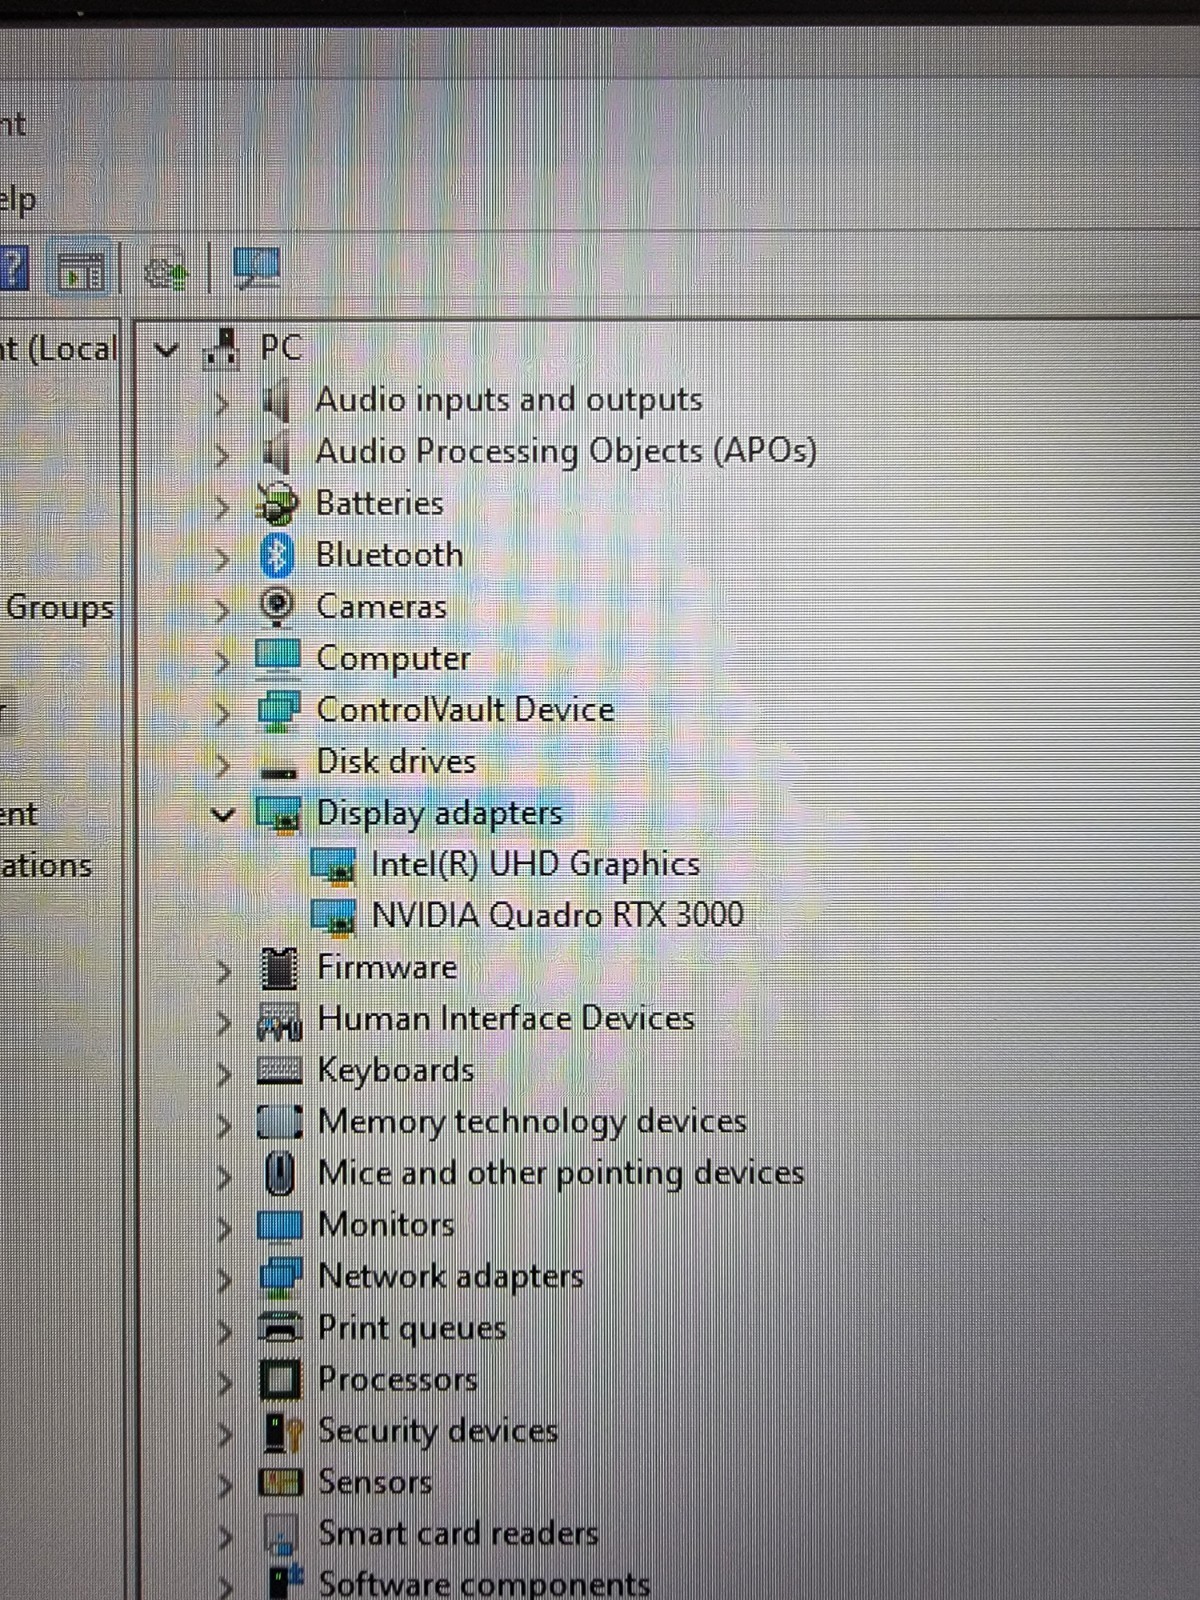Expand the Network adapters category arrow
Image resolution: width=1200 pixels, height=1600 pixels.
[225, 1279]
